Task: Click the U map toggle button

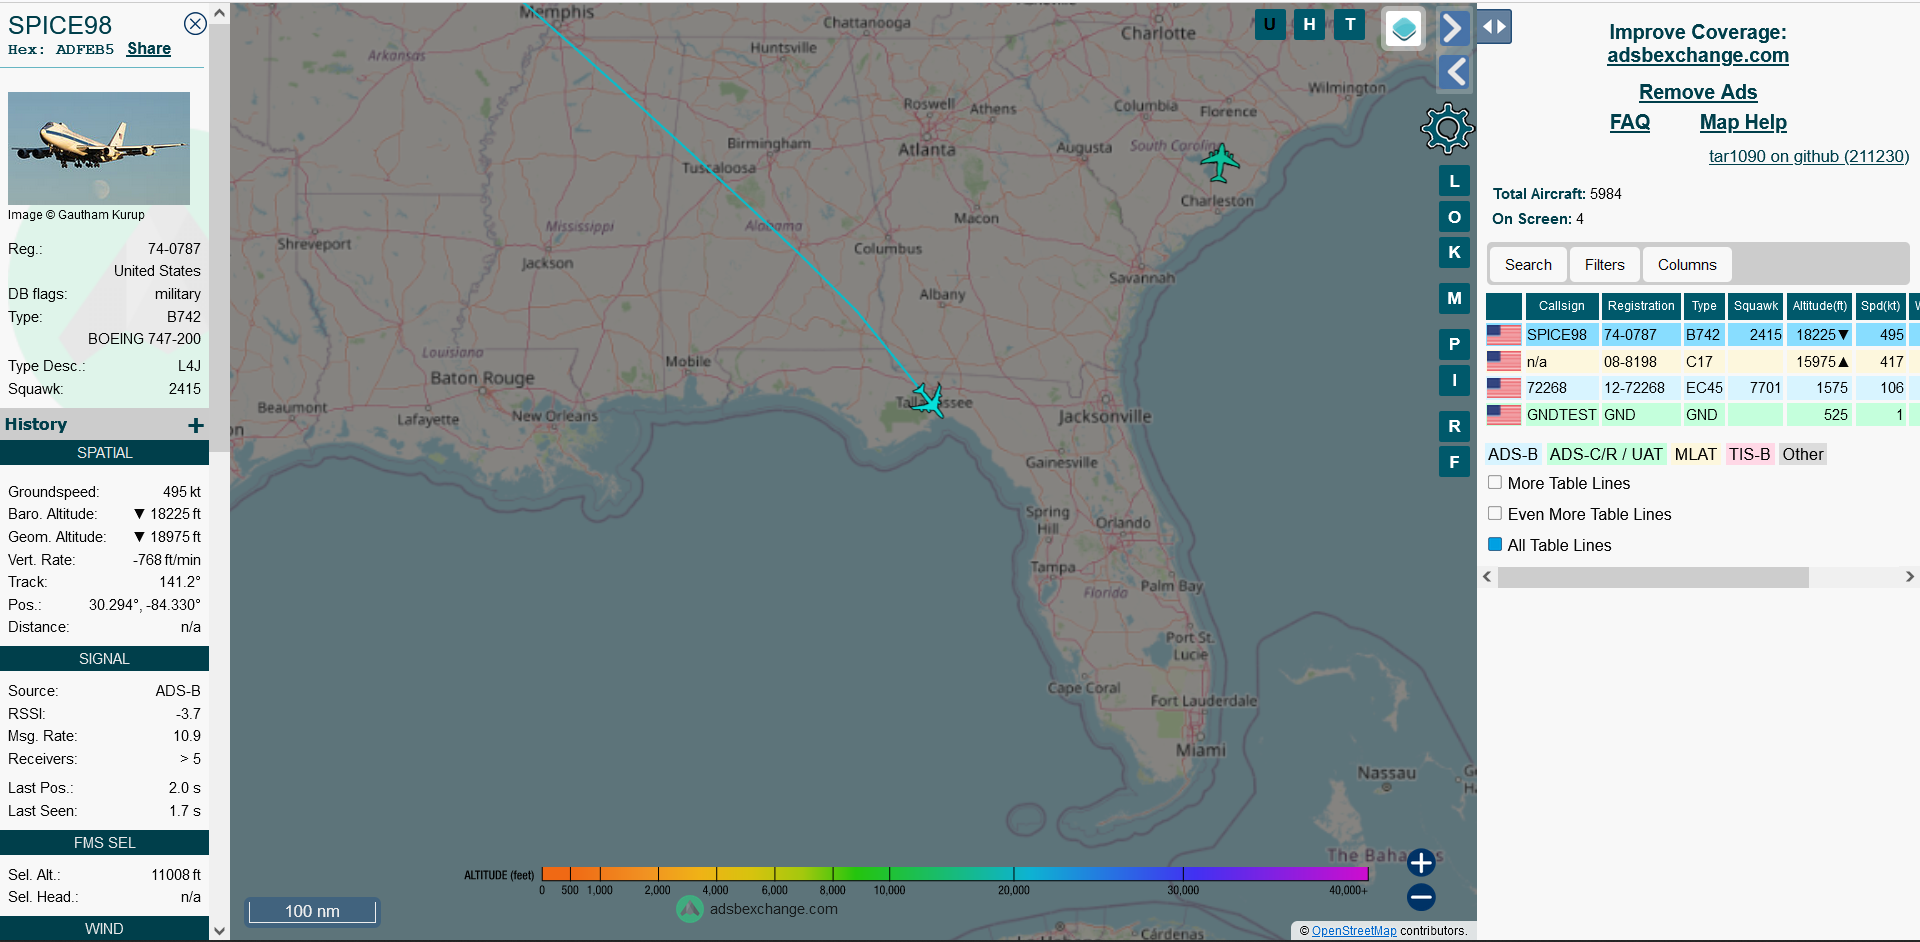Action: [1269, 24]
